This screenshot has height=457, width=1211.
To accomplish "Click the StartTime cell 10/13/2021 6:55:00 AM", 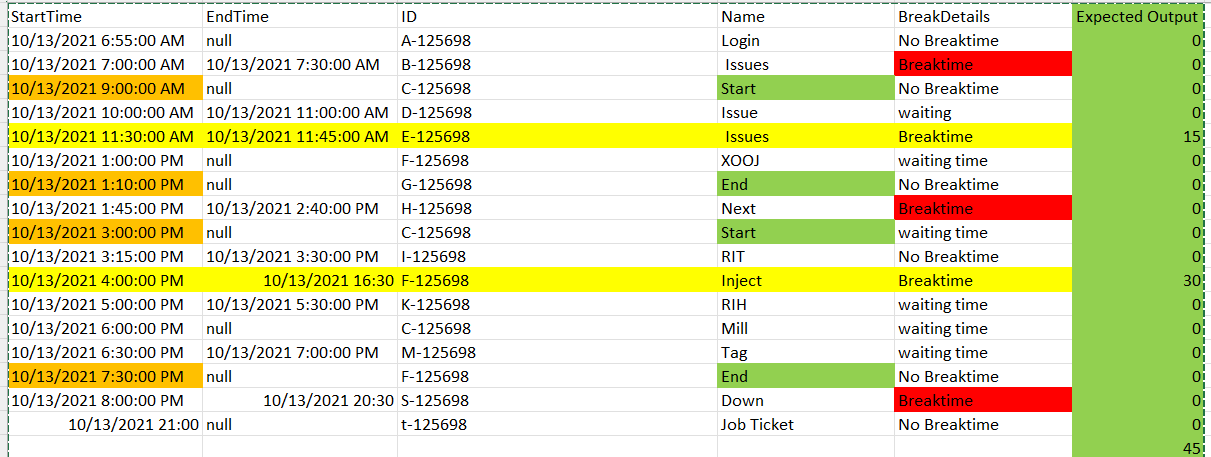I will pos(105,41).
